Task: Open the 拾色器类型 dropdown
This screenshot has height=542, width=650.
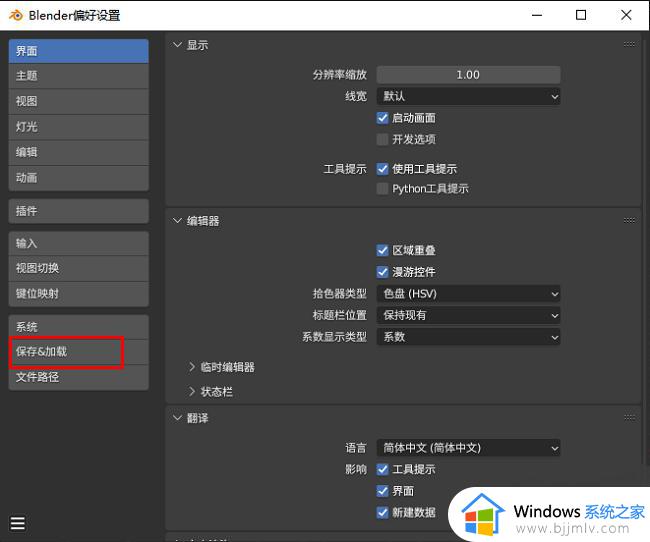Action: pos(468,294)
